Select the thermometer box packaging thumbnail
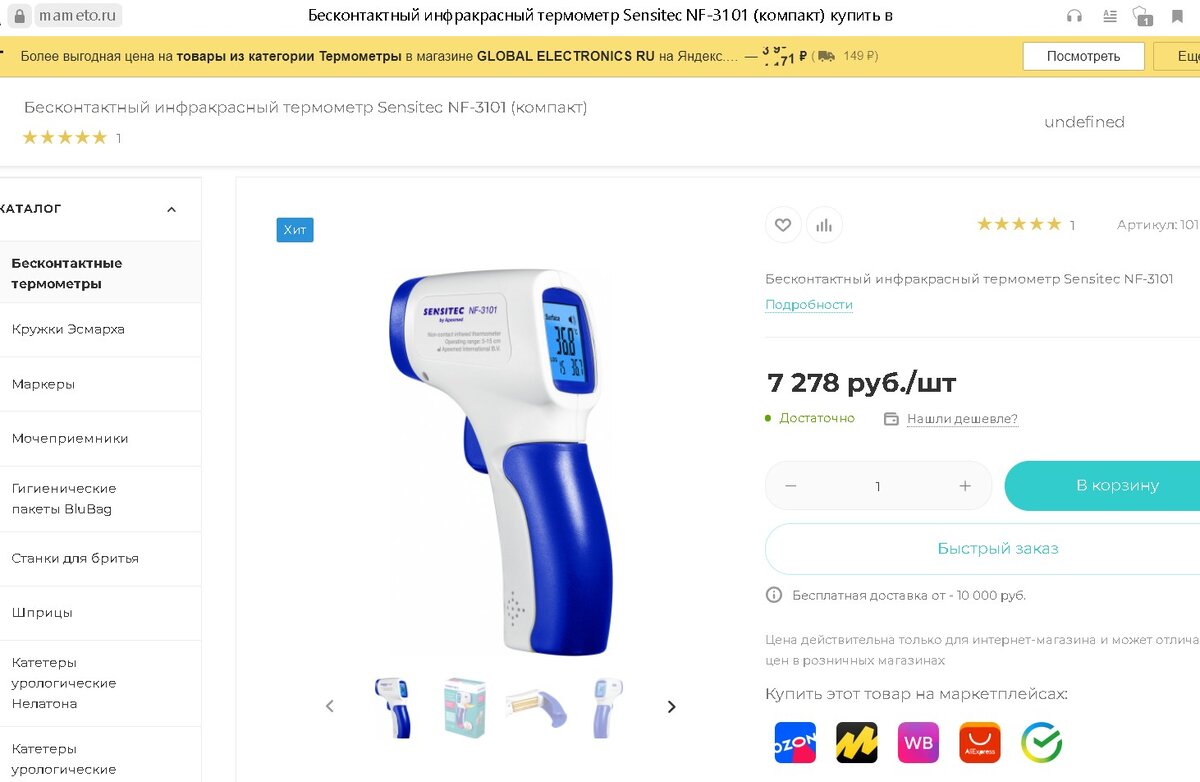The width and height of the screenshot is (1200, 782). point(465,707)
